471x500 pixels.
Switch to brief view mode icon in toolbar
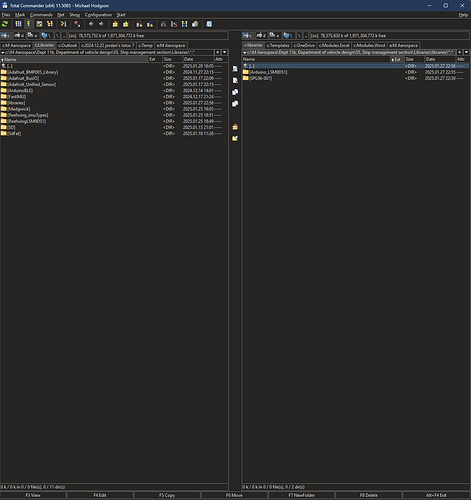(18, 24)
